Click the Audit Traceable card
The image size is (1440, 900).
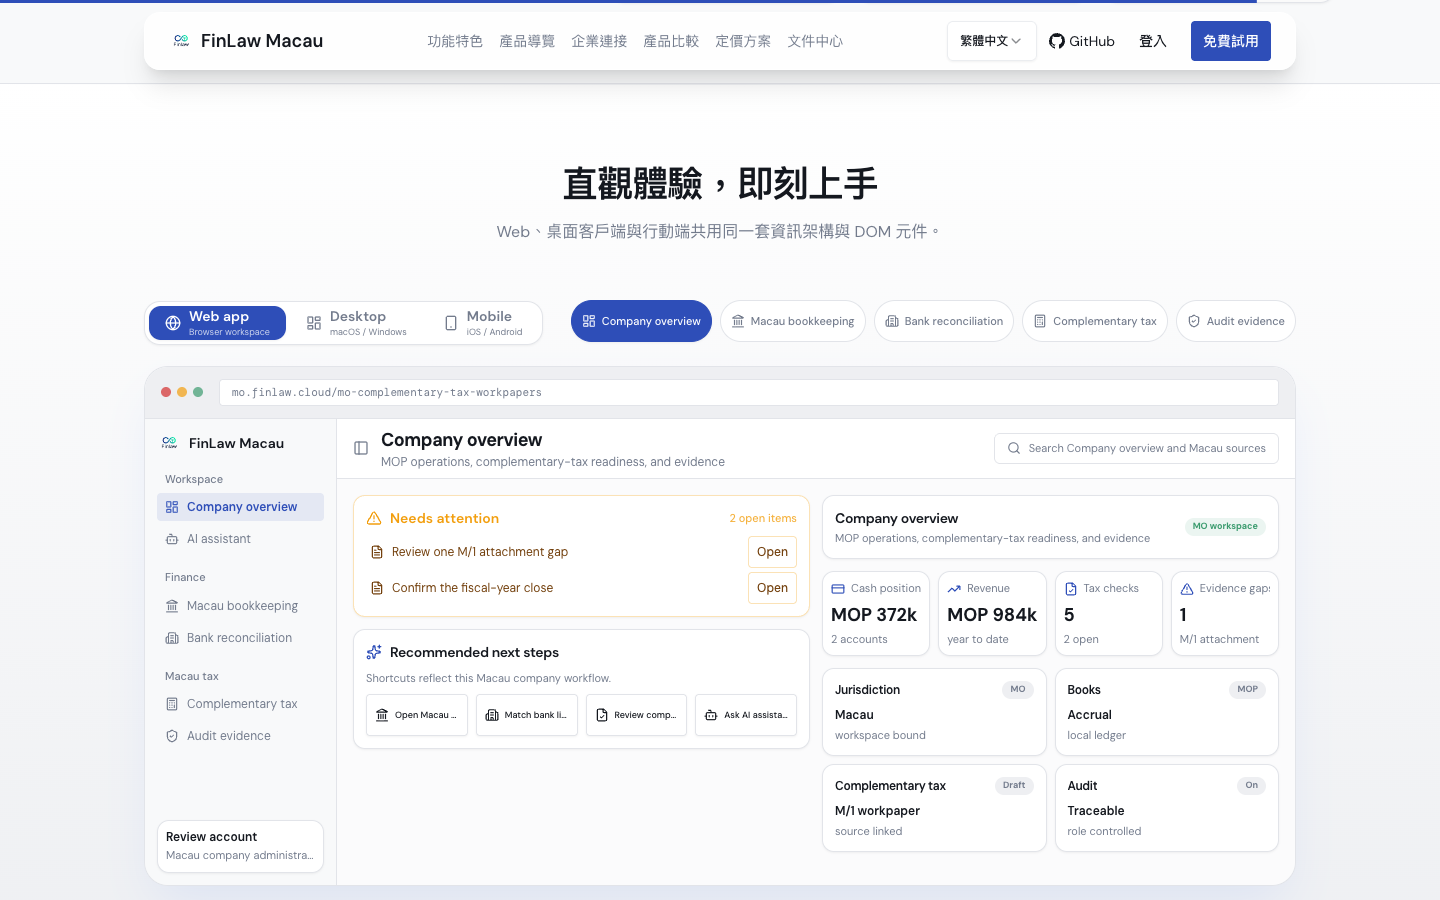coord(1167,808)
